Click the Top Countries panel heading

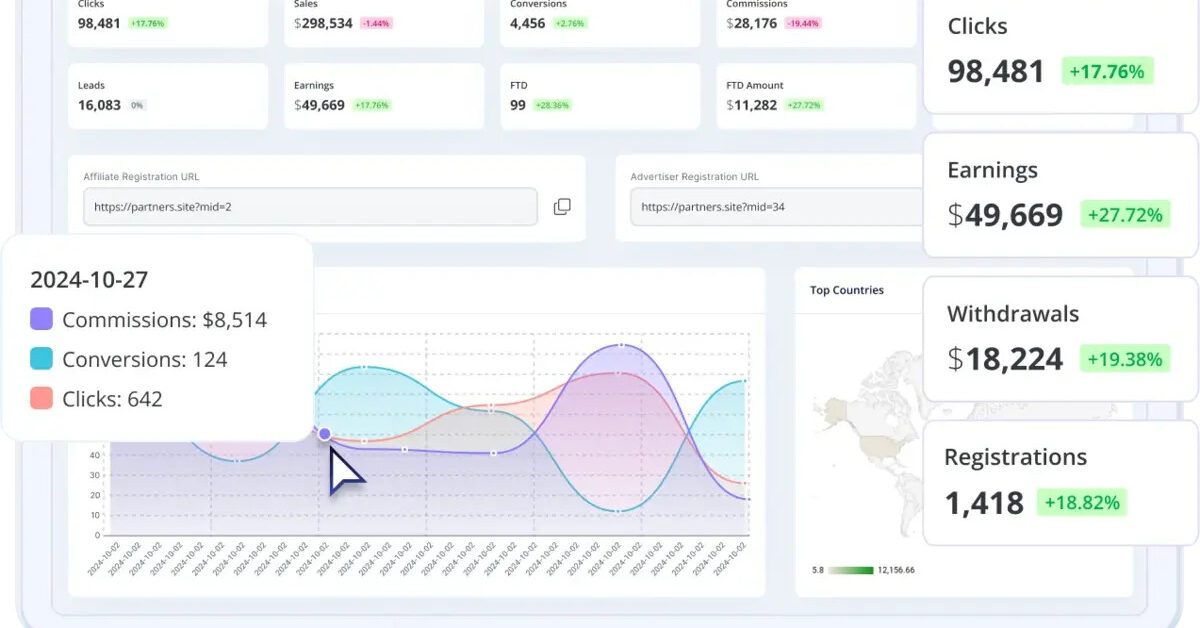(x=847, y=290)
